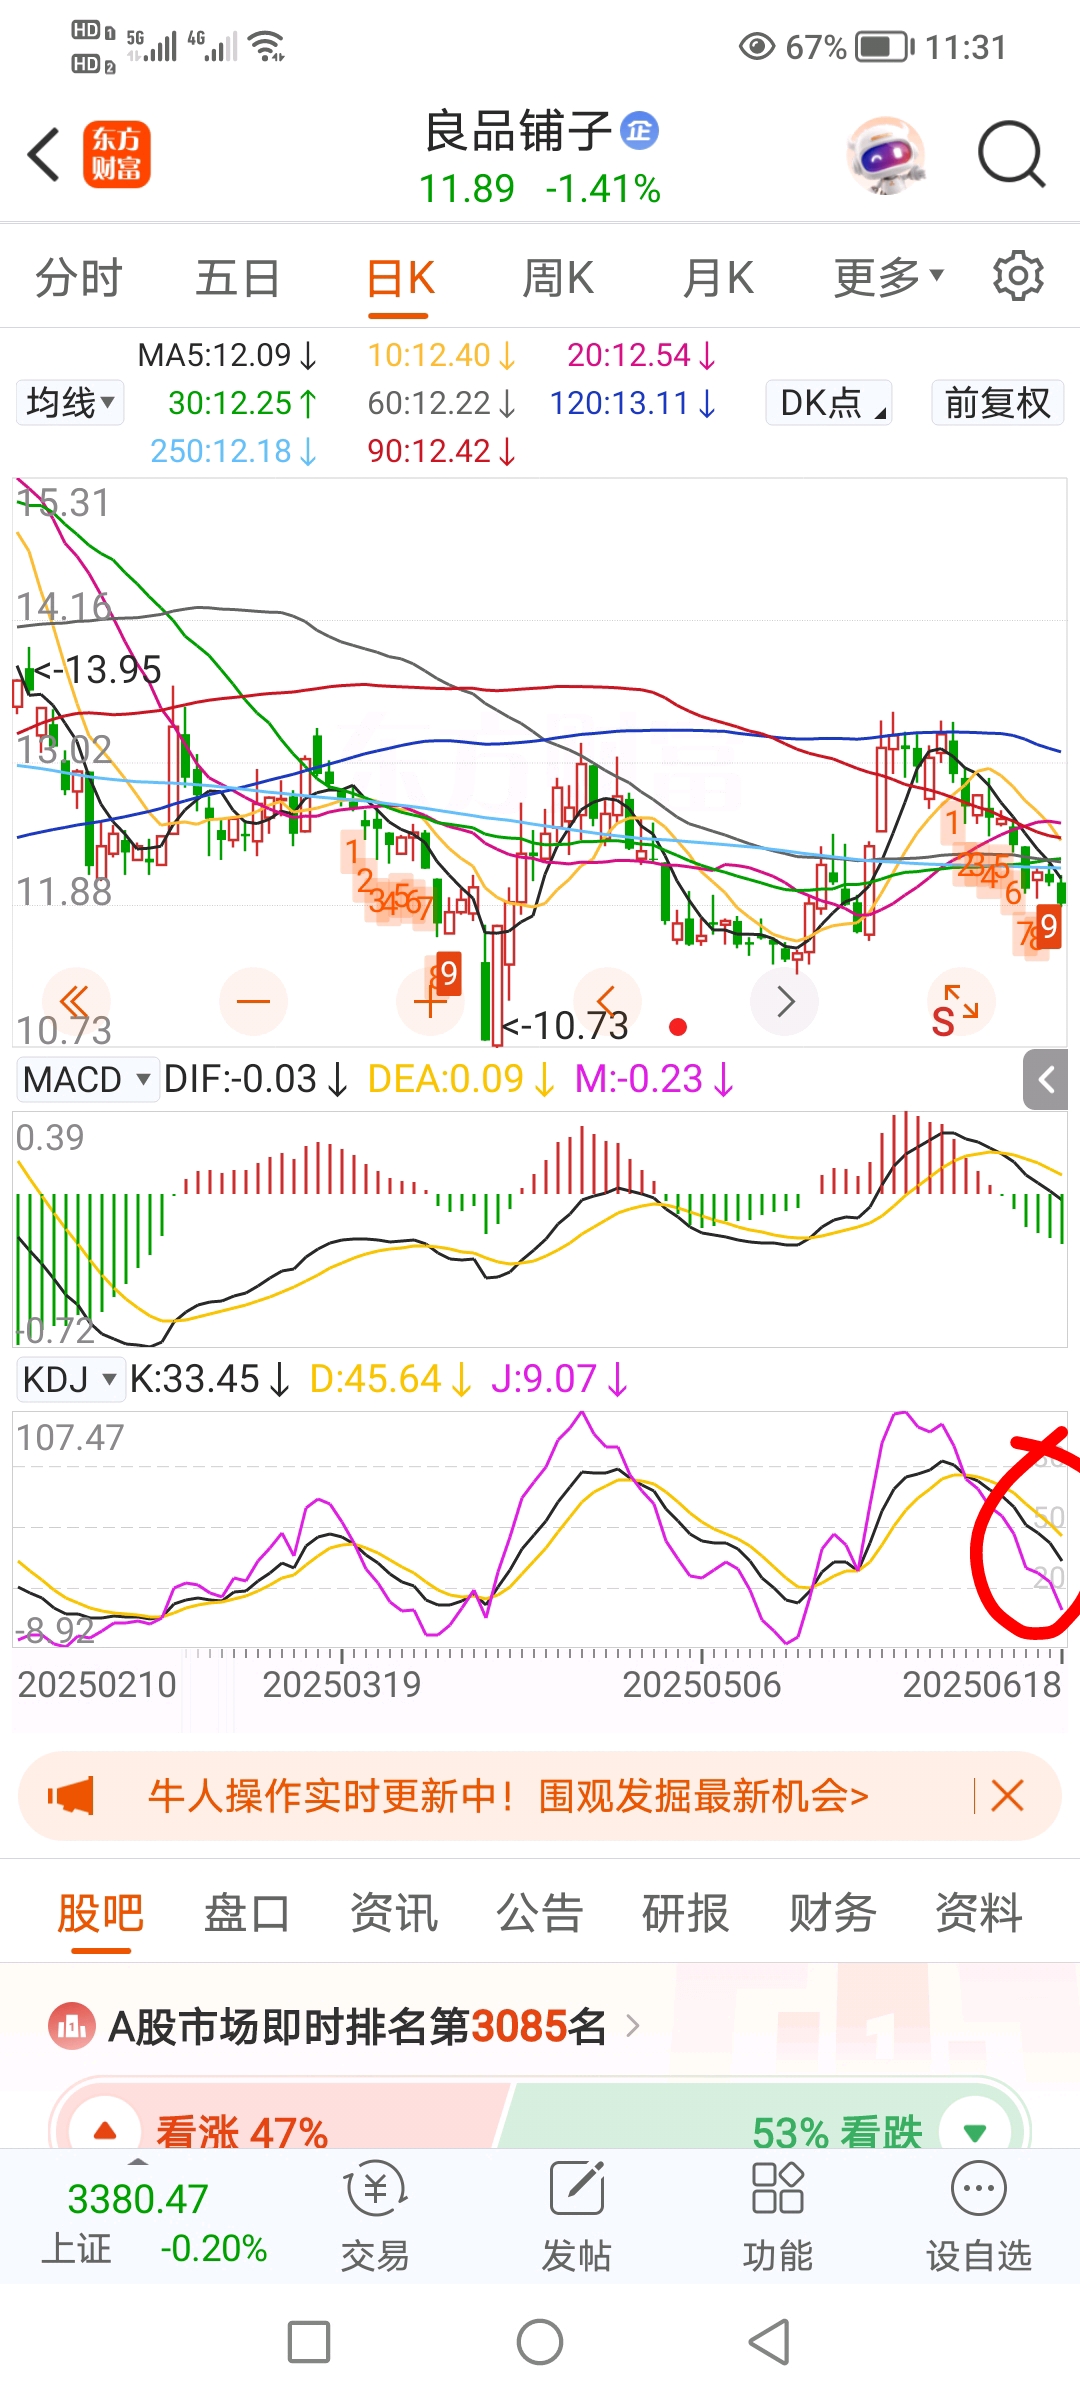1080x2400 pixels.
Task: Expand the 上证 index bar
Action: coord(138,2161)
